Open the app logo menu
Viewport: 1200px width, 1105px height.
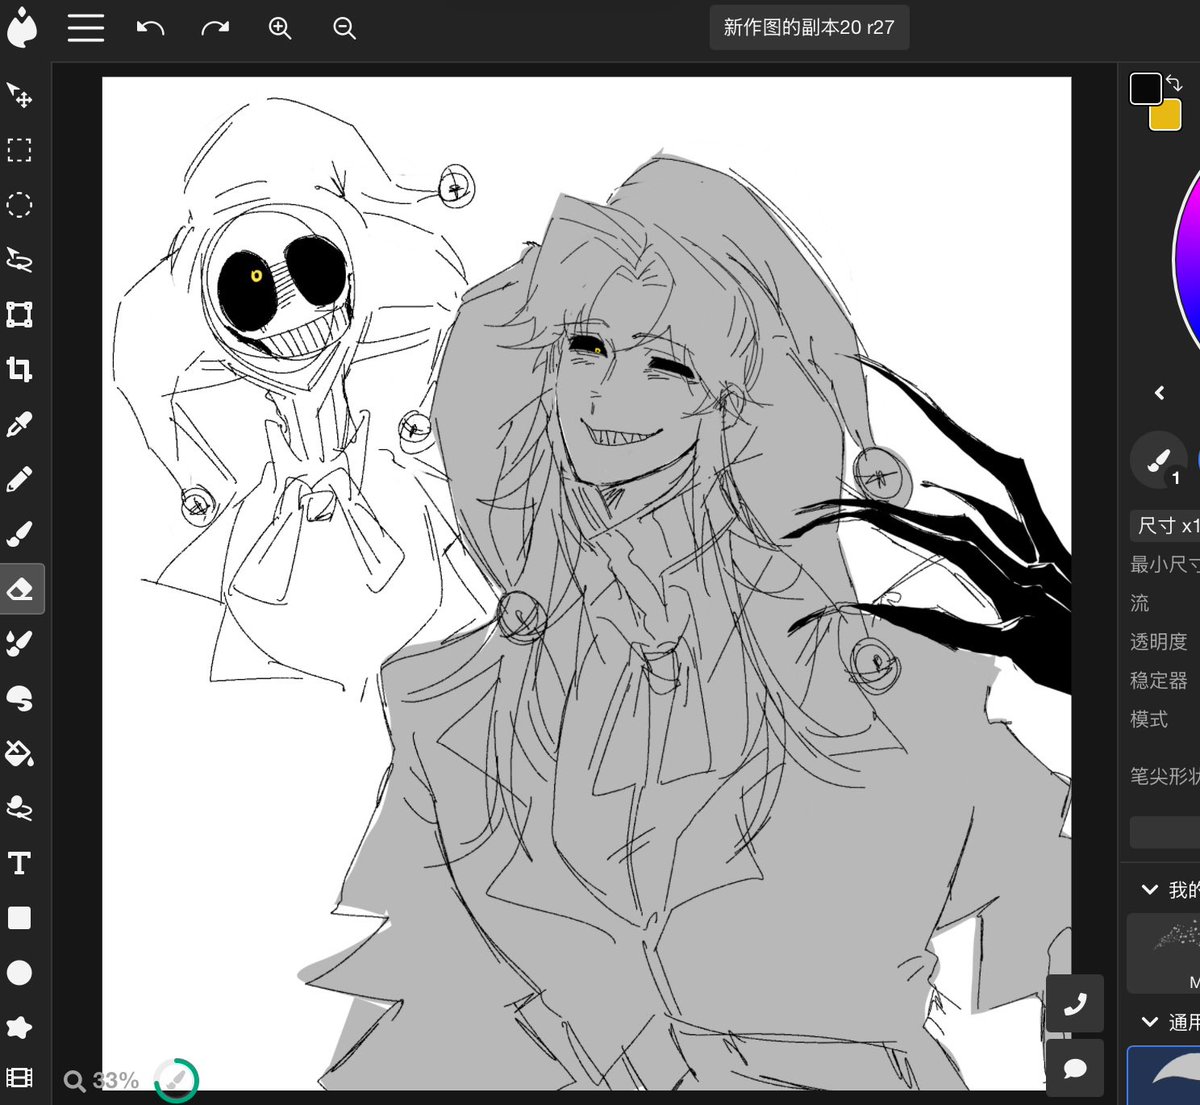(21, 28)
